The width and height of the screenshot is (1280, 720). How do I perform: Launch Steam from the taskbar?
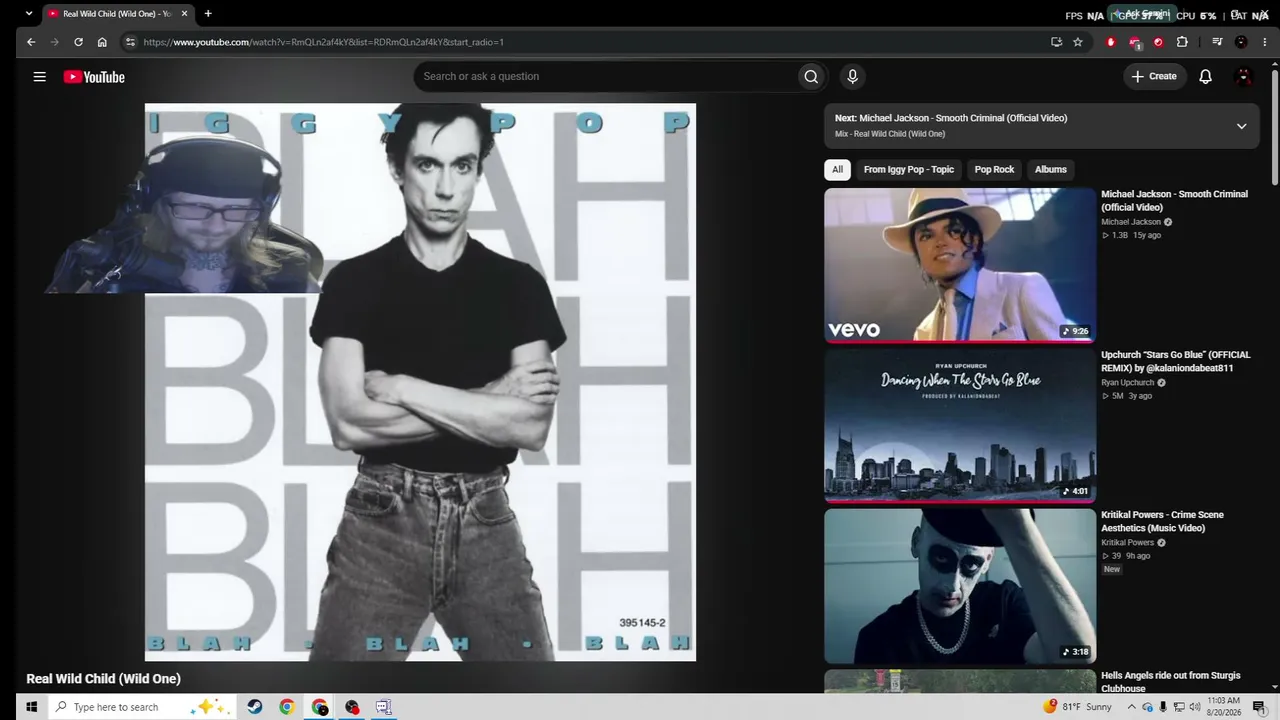255,707
